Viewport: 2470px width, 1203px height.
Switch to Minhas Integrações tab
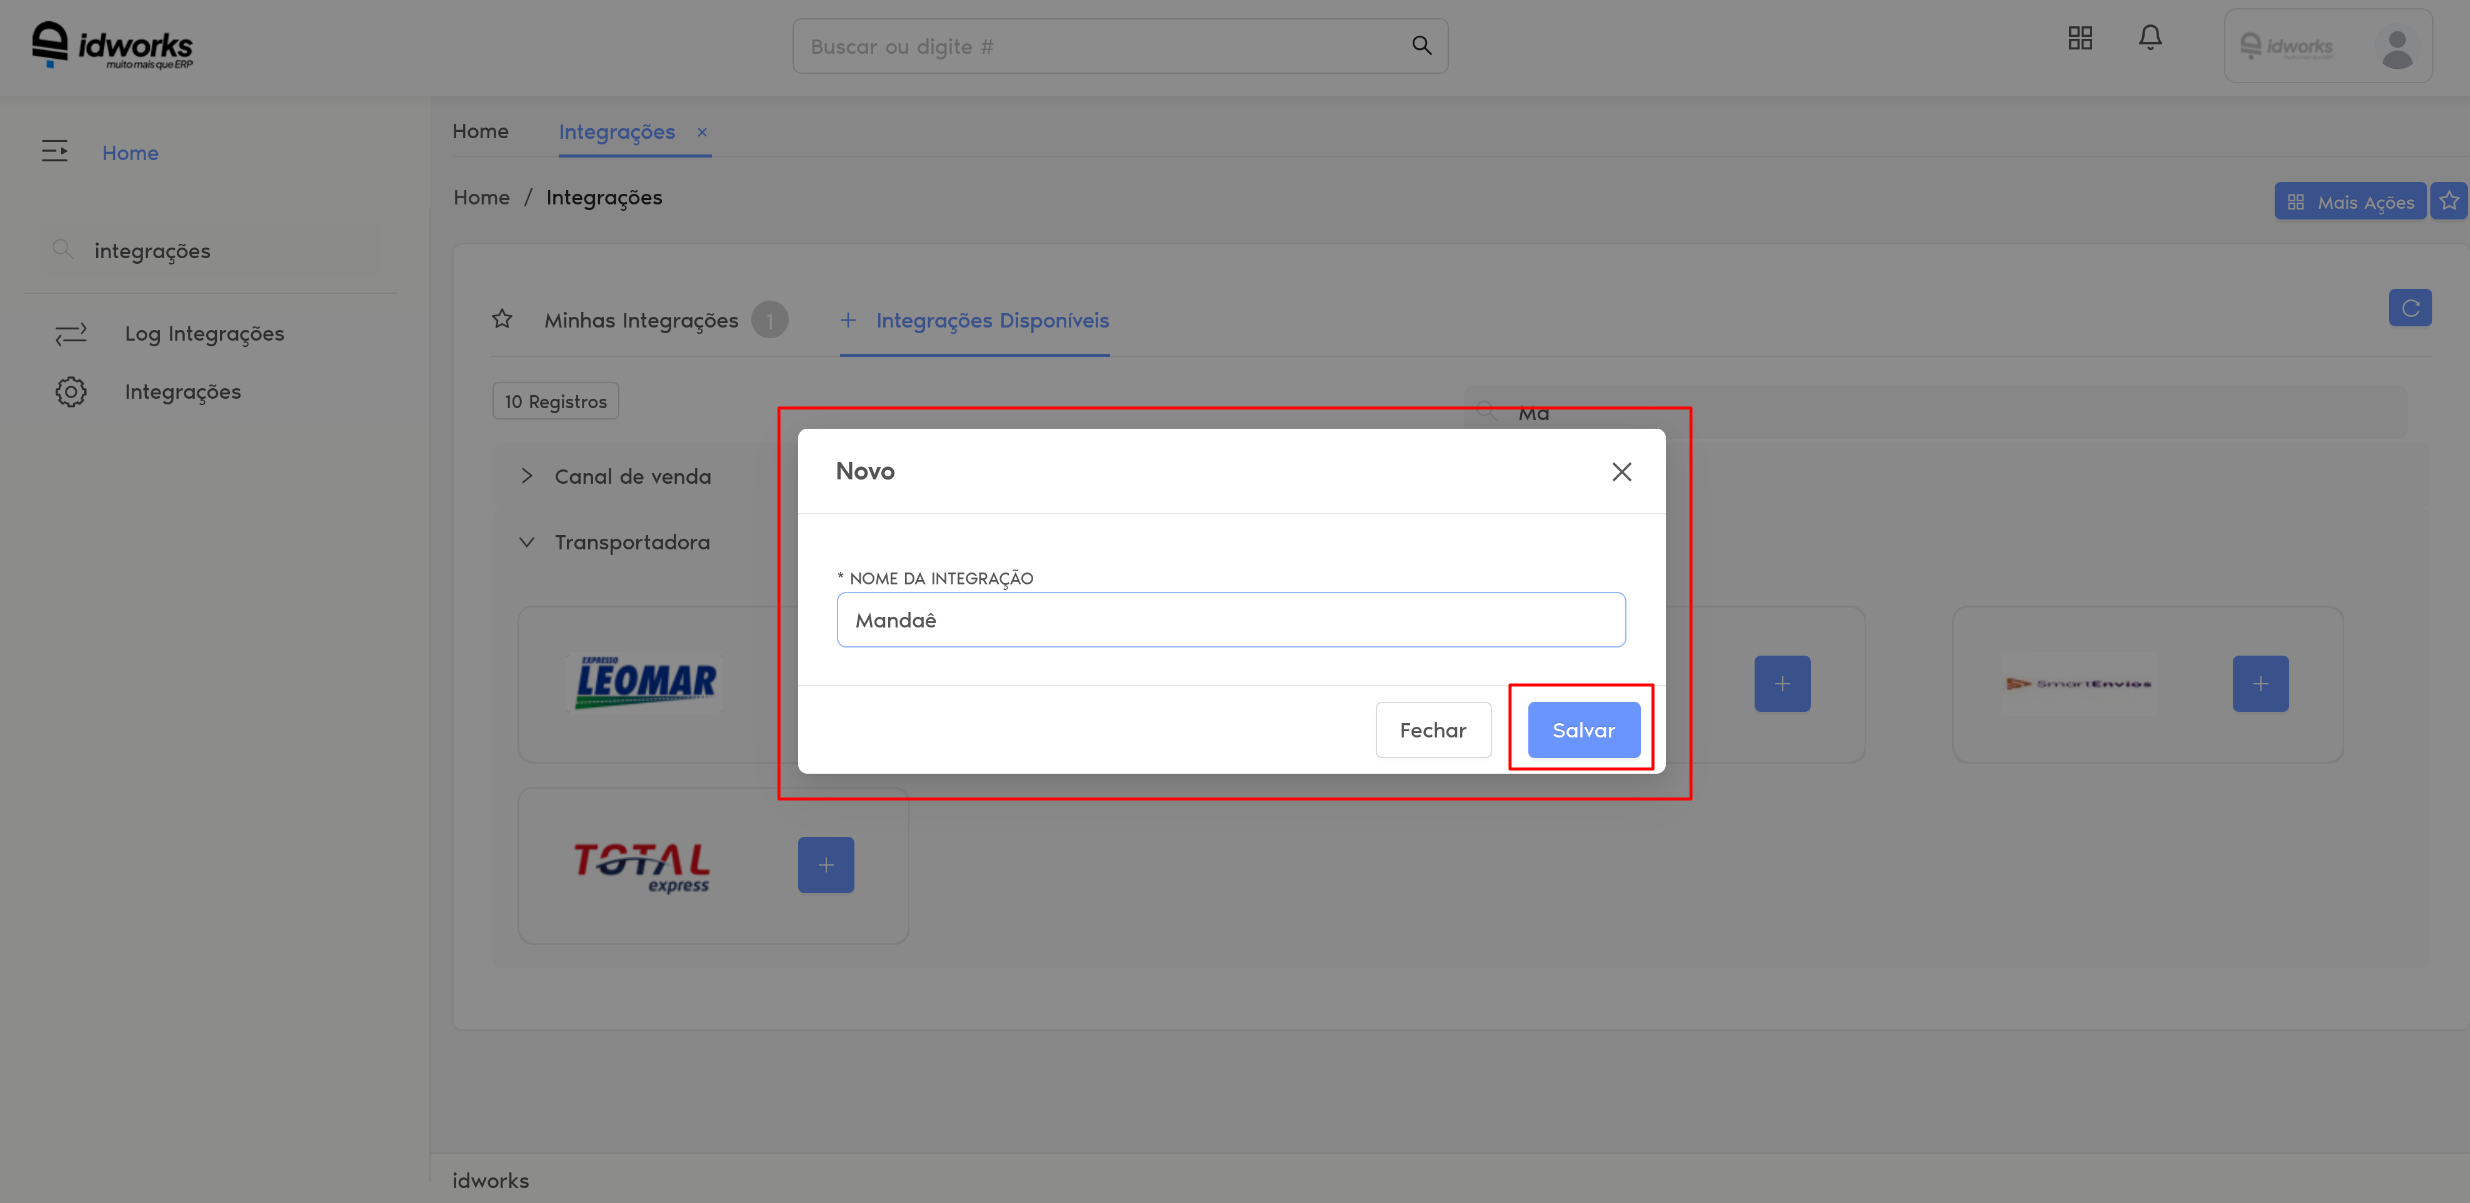(641, 321)
